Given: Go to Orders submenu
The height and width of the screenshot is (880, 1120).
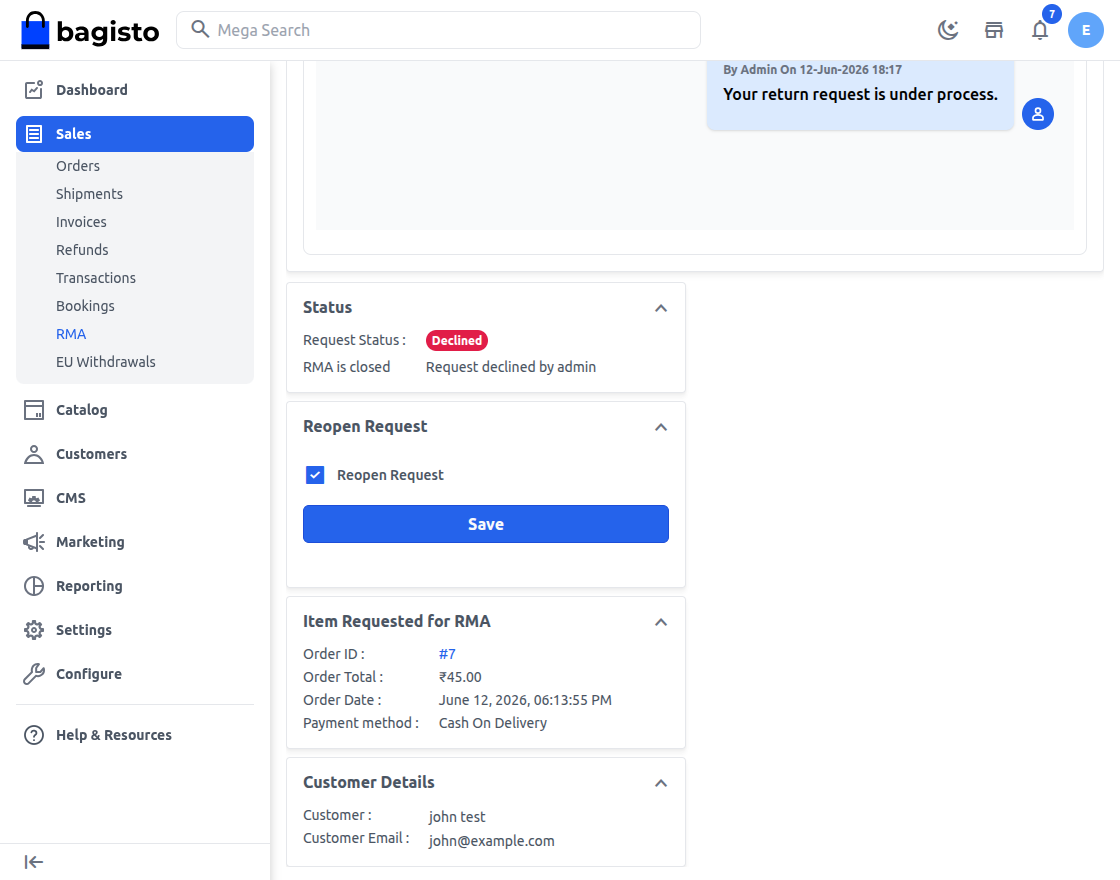Looking at the screenshot, I should click(78, 166).
